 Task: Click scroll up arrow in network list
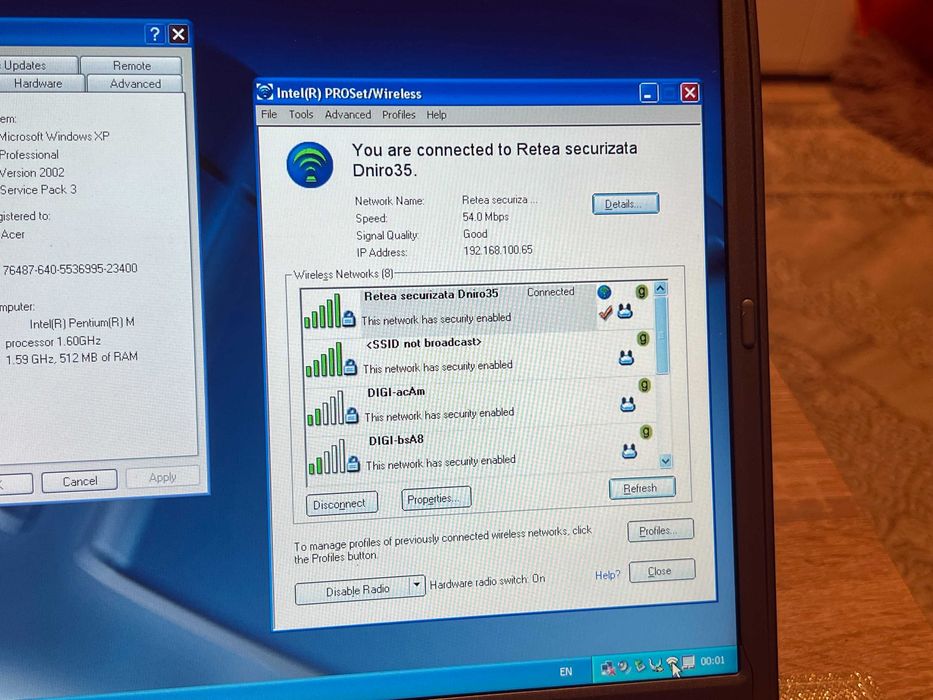(660, 289)
